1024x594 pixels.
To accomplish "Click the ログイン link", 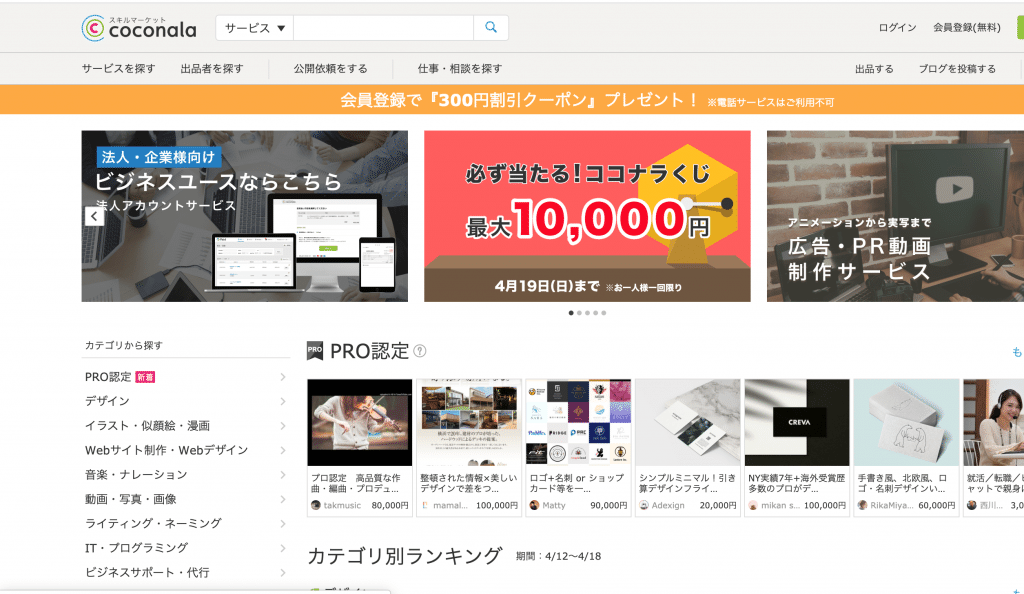I will 897,27.
